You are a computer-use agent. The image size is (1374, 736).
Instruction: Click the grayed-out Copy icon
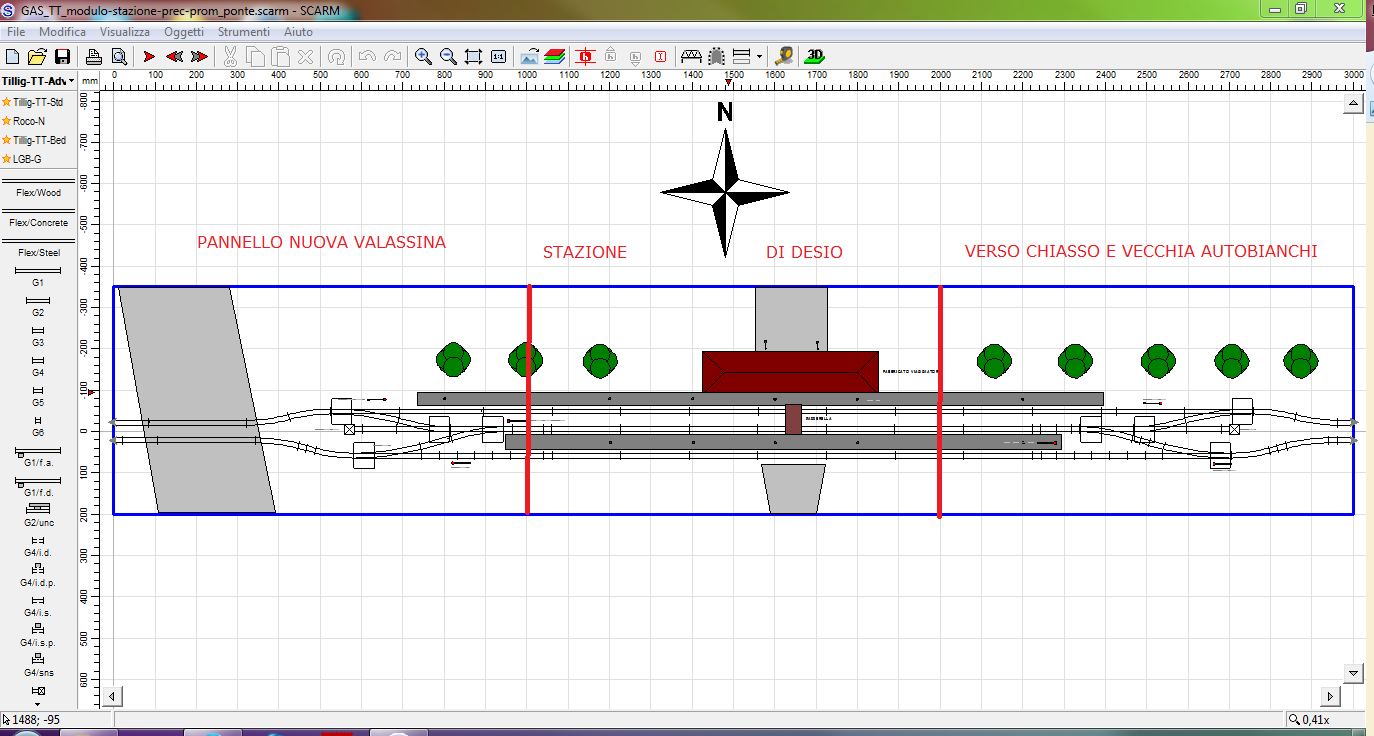[x=255, y=56]
